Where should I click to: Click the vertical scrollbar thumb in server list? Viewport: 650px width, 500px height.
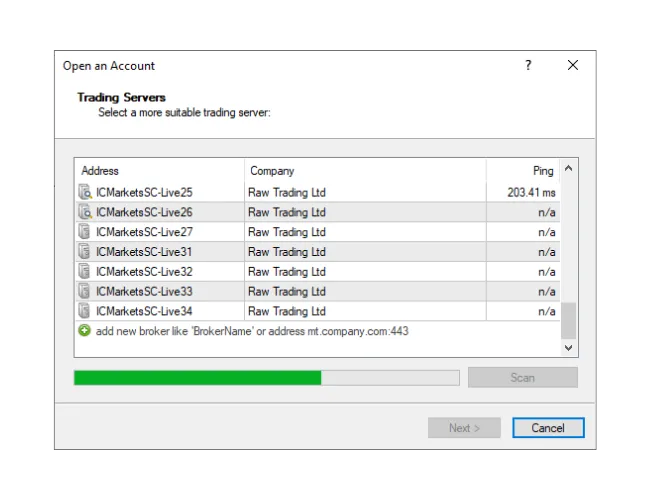point(568,320)
